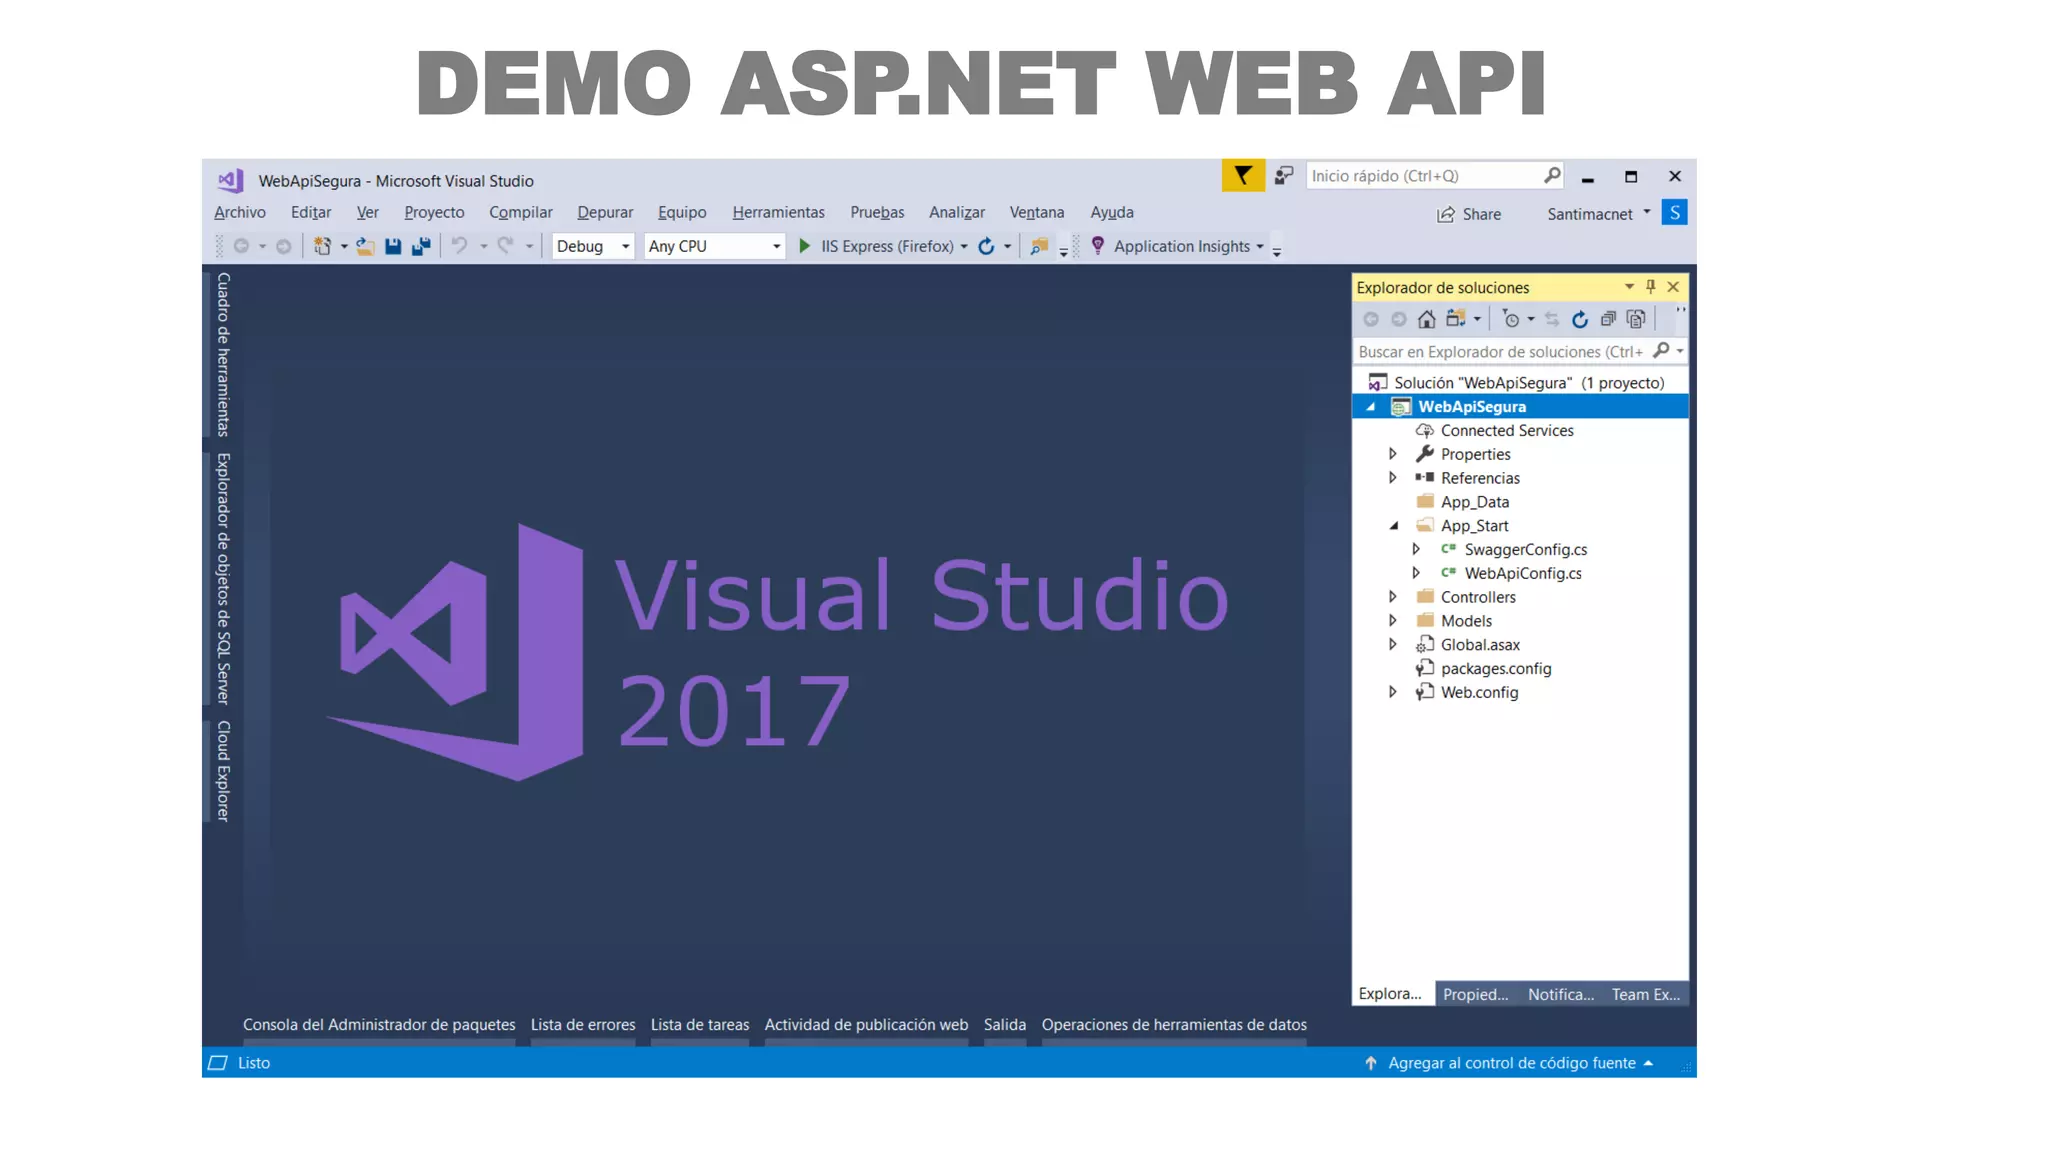Image resolution: width=2048 pixels, height=1152 pixels.
Task: Select the App_Data folder
Action: (x=1474, y=502)
